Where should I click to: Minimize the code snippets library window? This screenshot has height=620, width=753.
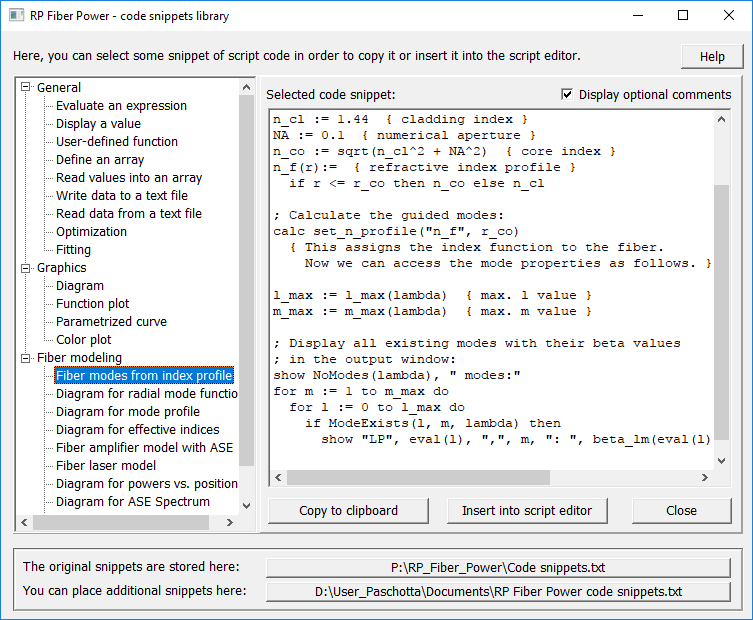[x=638, y=15]
